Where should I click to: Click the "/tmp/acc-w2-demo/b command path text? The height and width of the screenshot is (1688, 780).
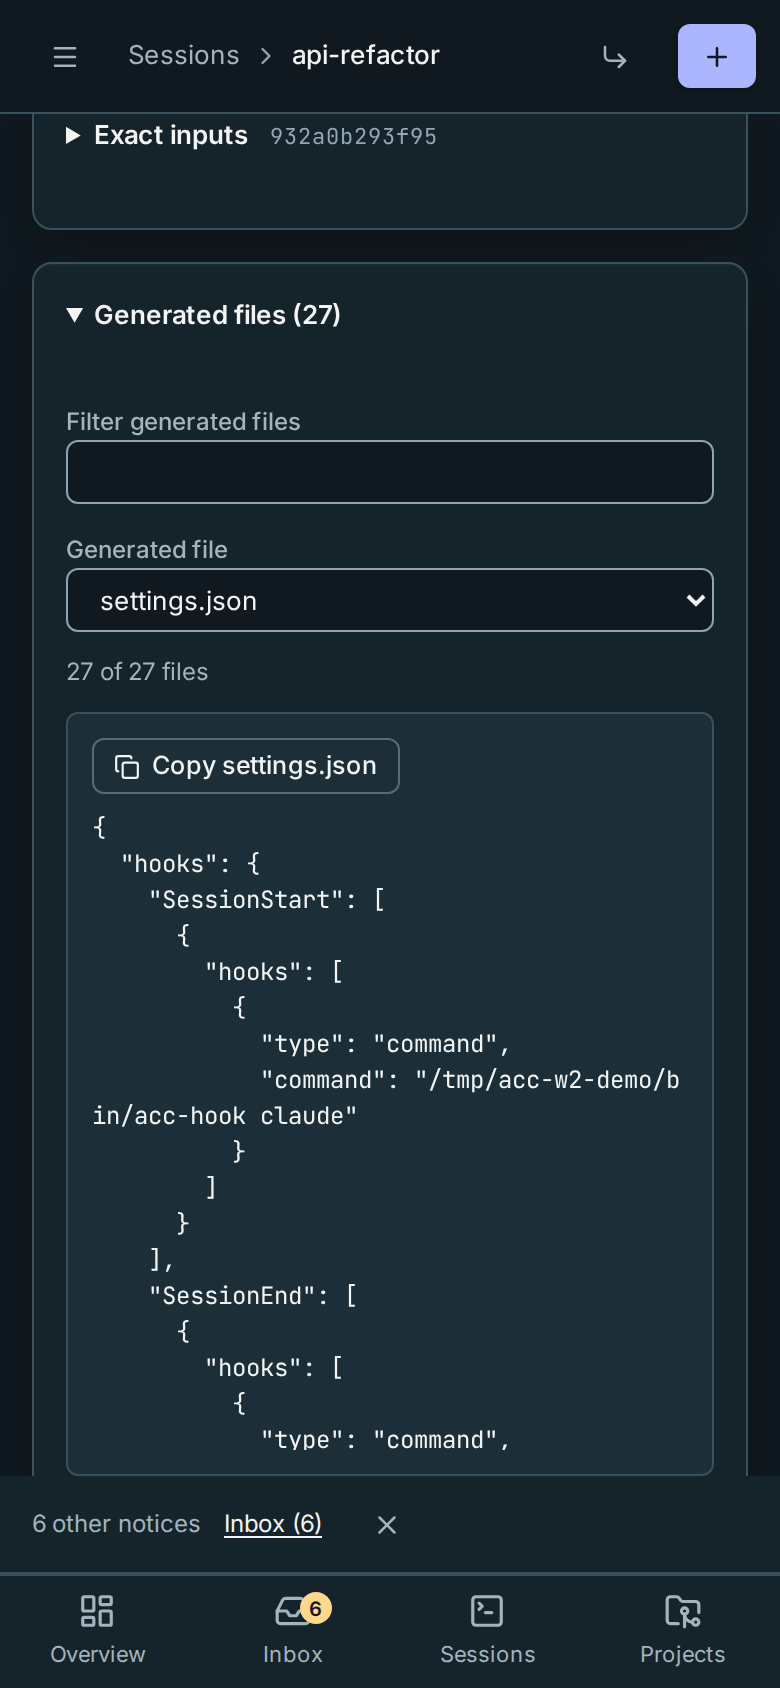548,1080
